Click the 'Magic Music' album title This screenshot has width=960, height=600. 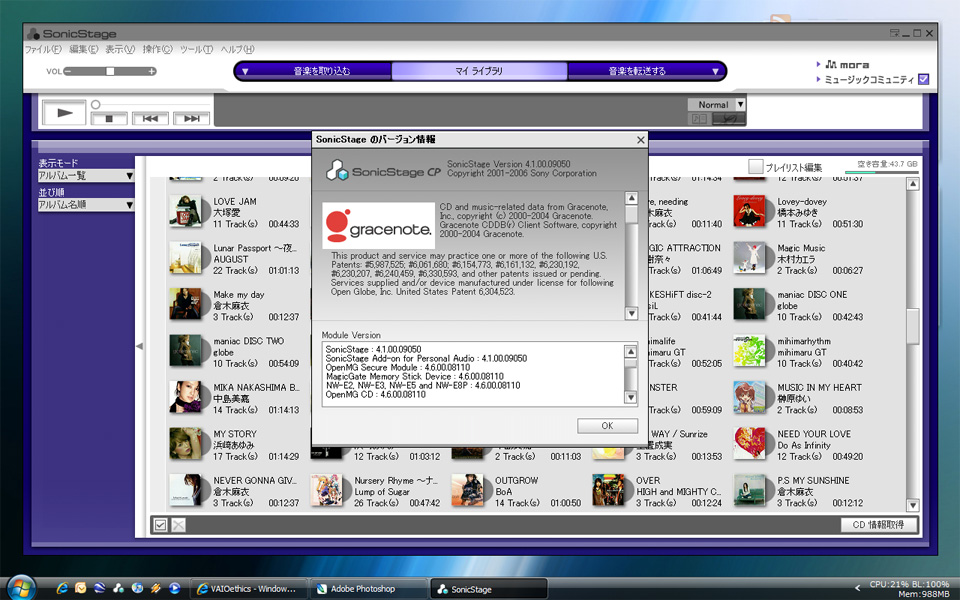801,248
